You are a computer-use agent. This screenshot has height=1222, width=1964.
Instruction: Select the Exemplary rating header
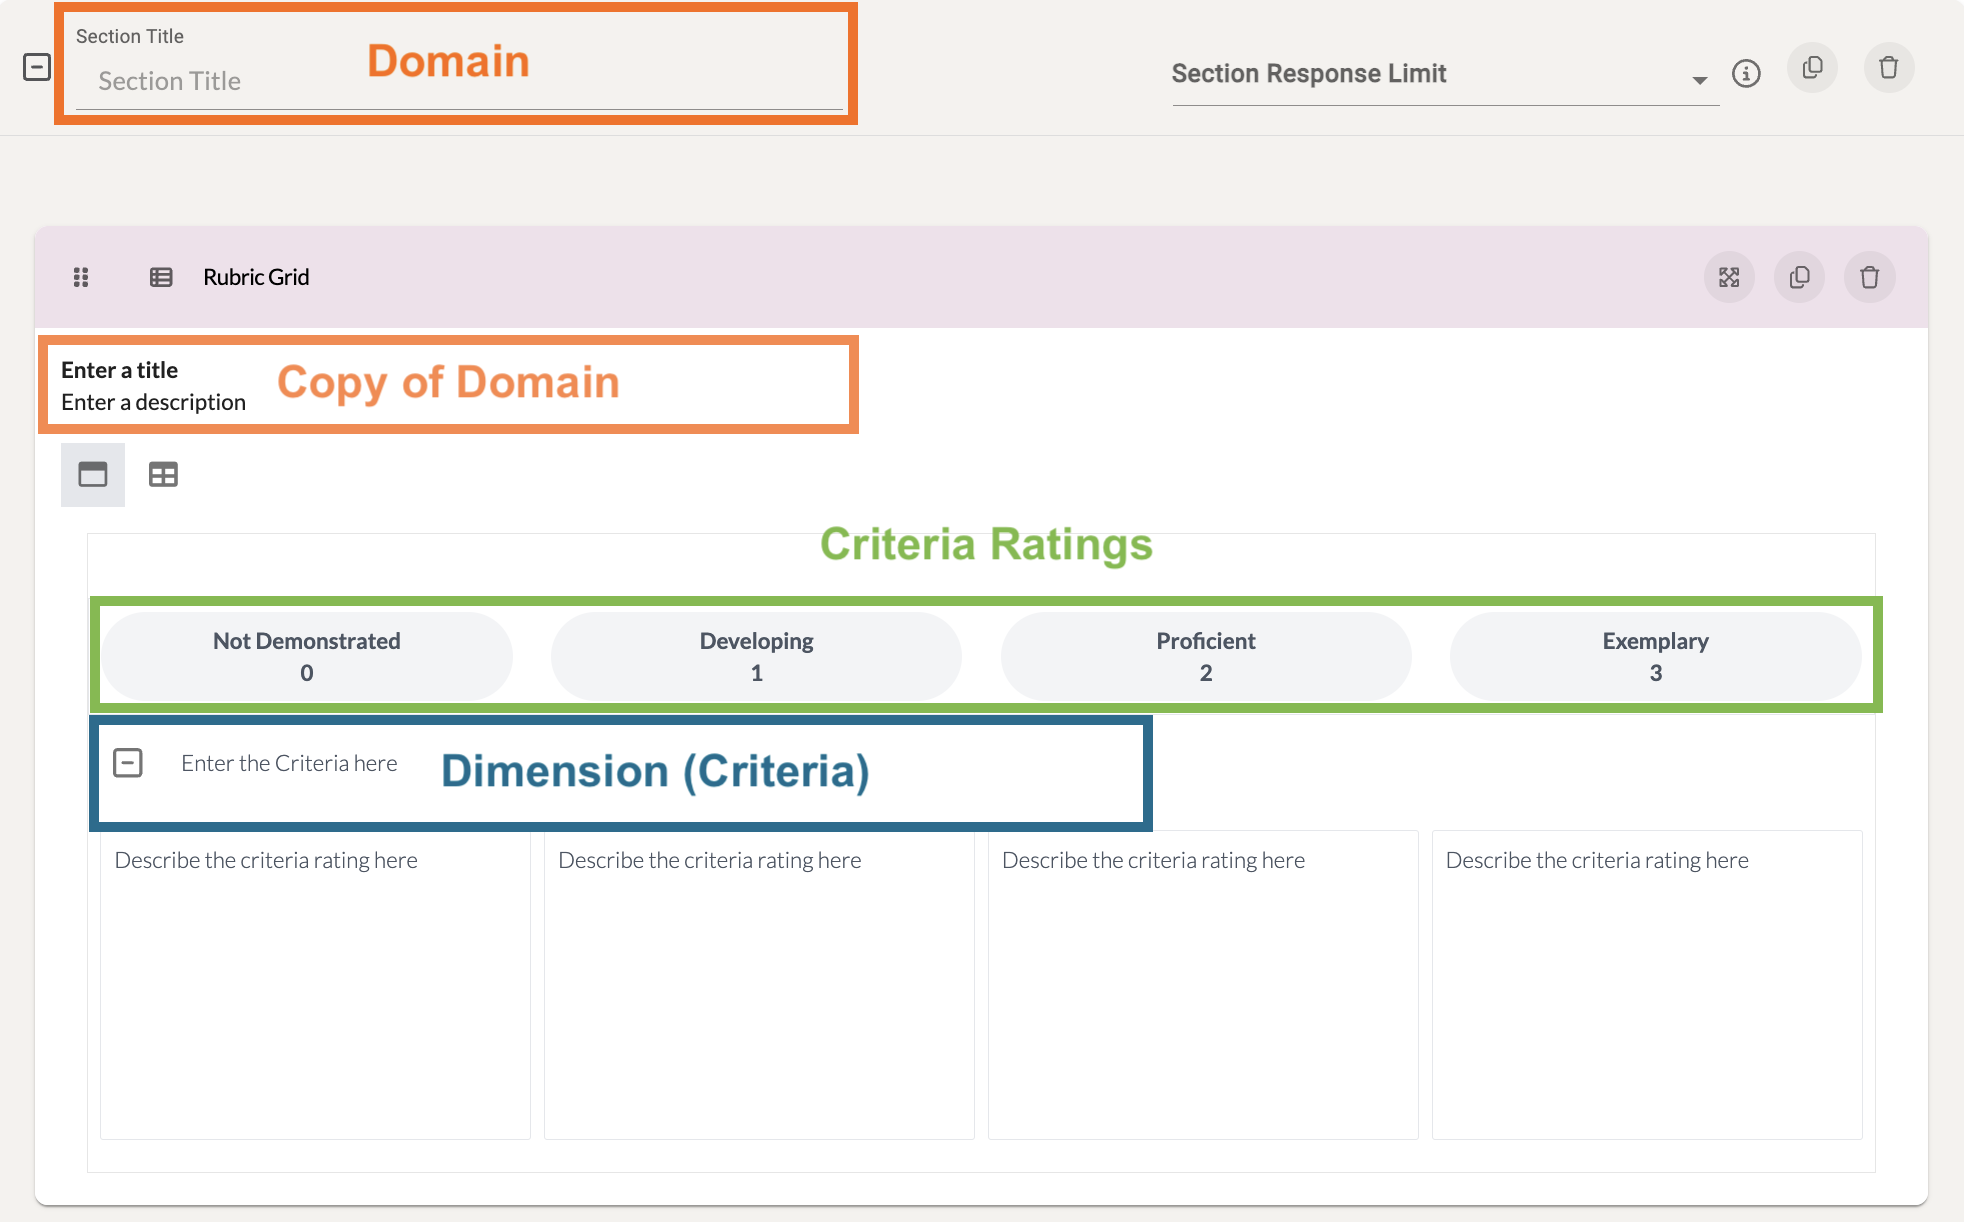(x=1655, y=656)
